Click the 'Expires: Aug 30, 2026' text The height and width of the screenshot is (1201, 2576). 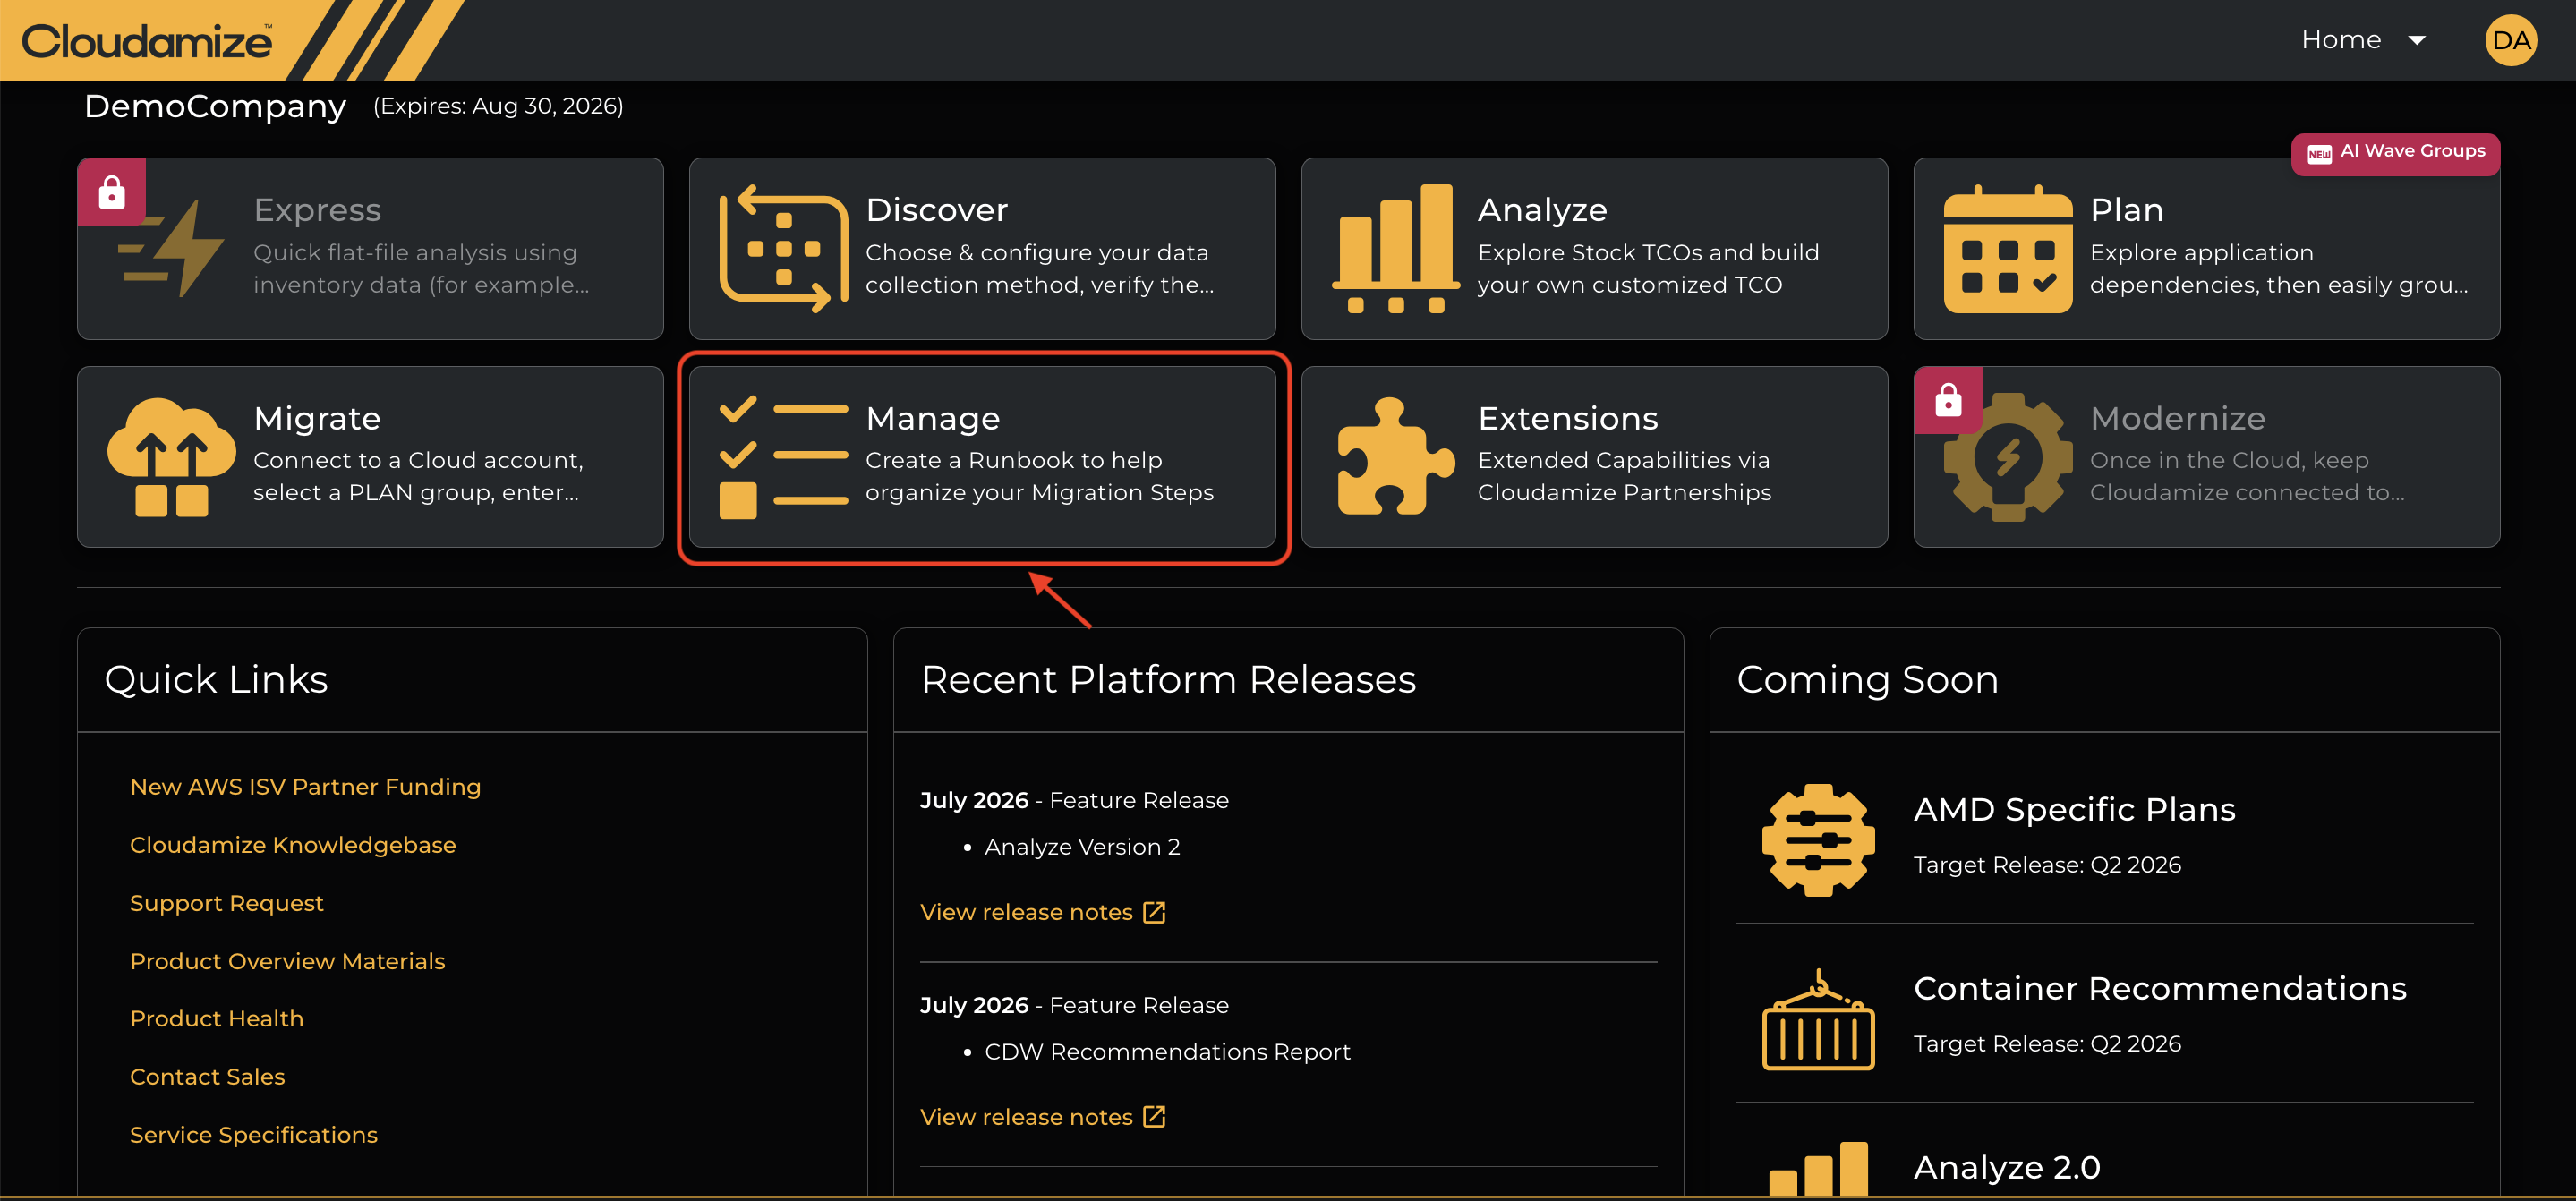tap(498, 106)
